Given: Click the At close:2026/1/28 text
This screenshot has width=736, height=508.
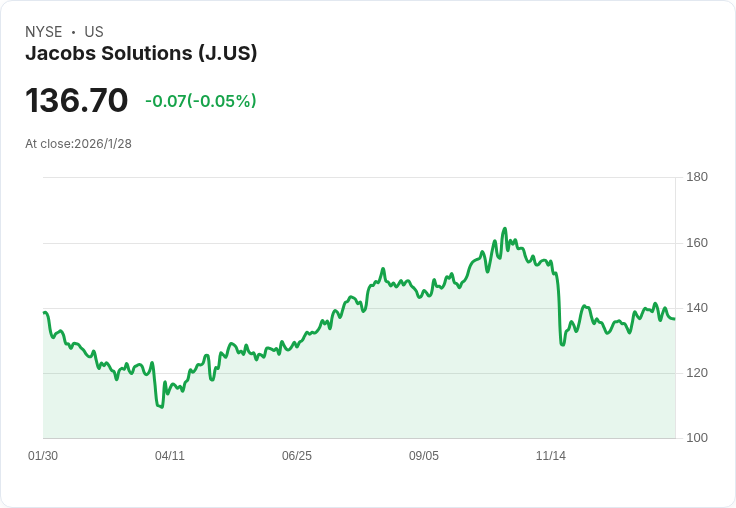Looking at the screenshot, I should click(x=78, y=144).
